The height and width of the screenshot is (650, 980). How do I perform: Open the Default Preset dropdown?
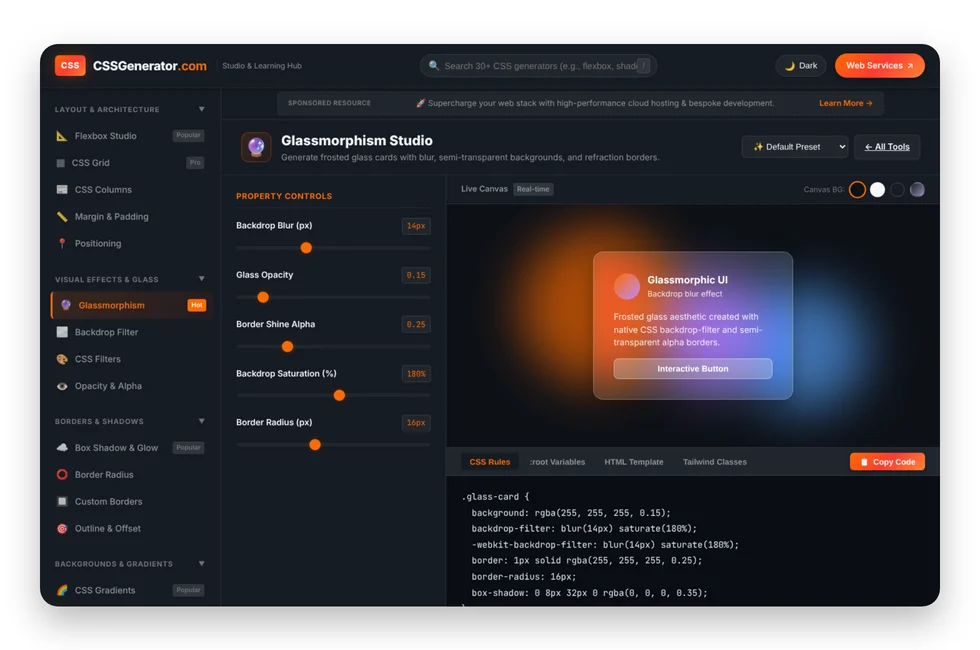point(795,147)
